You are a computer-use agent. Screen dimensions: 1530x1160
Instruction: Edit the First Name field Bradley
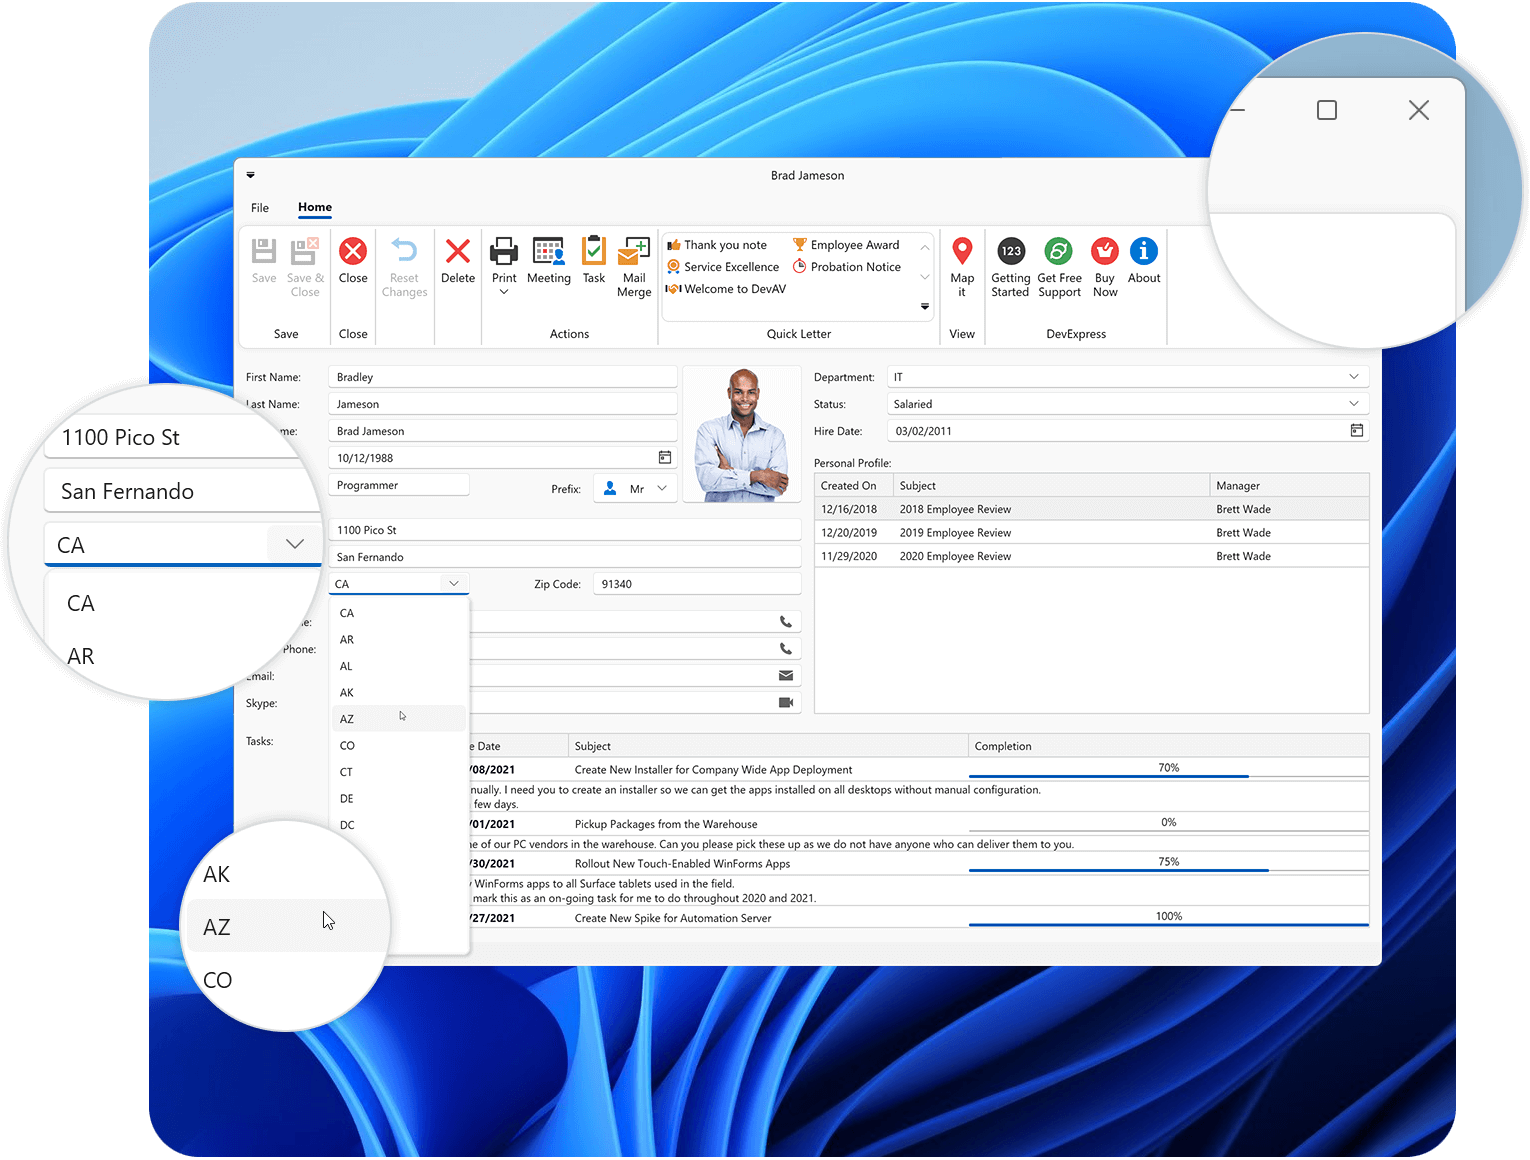(503, 377)
